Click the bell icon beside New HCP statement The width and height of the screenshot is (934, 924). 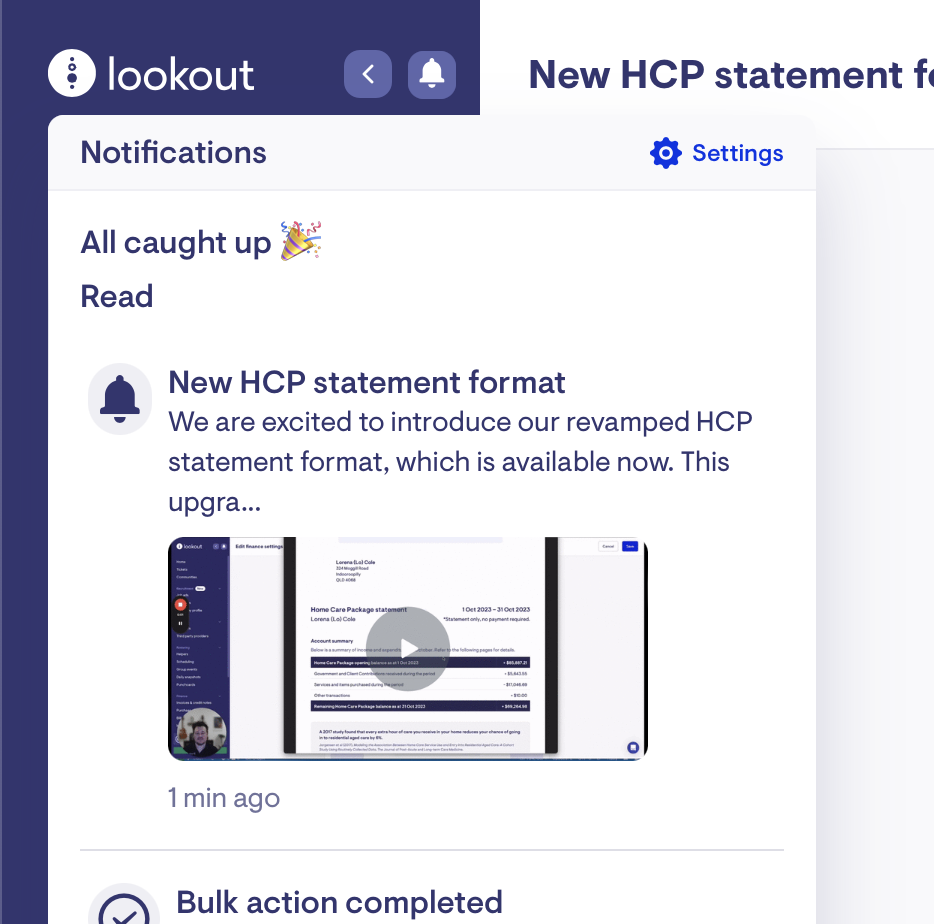click(120, 399)
